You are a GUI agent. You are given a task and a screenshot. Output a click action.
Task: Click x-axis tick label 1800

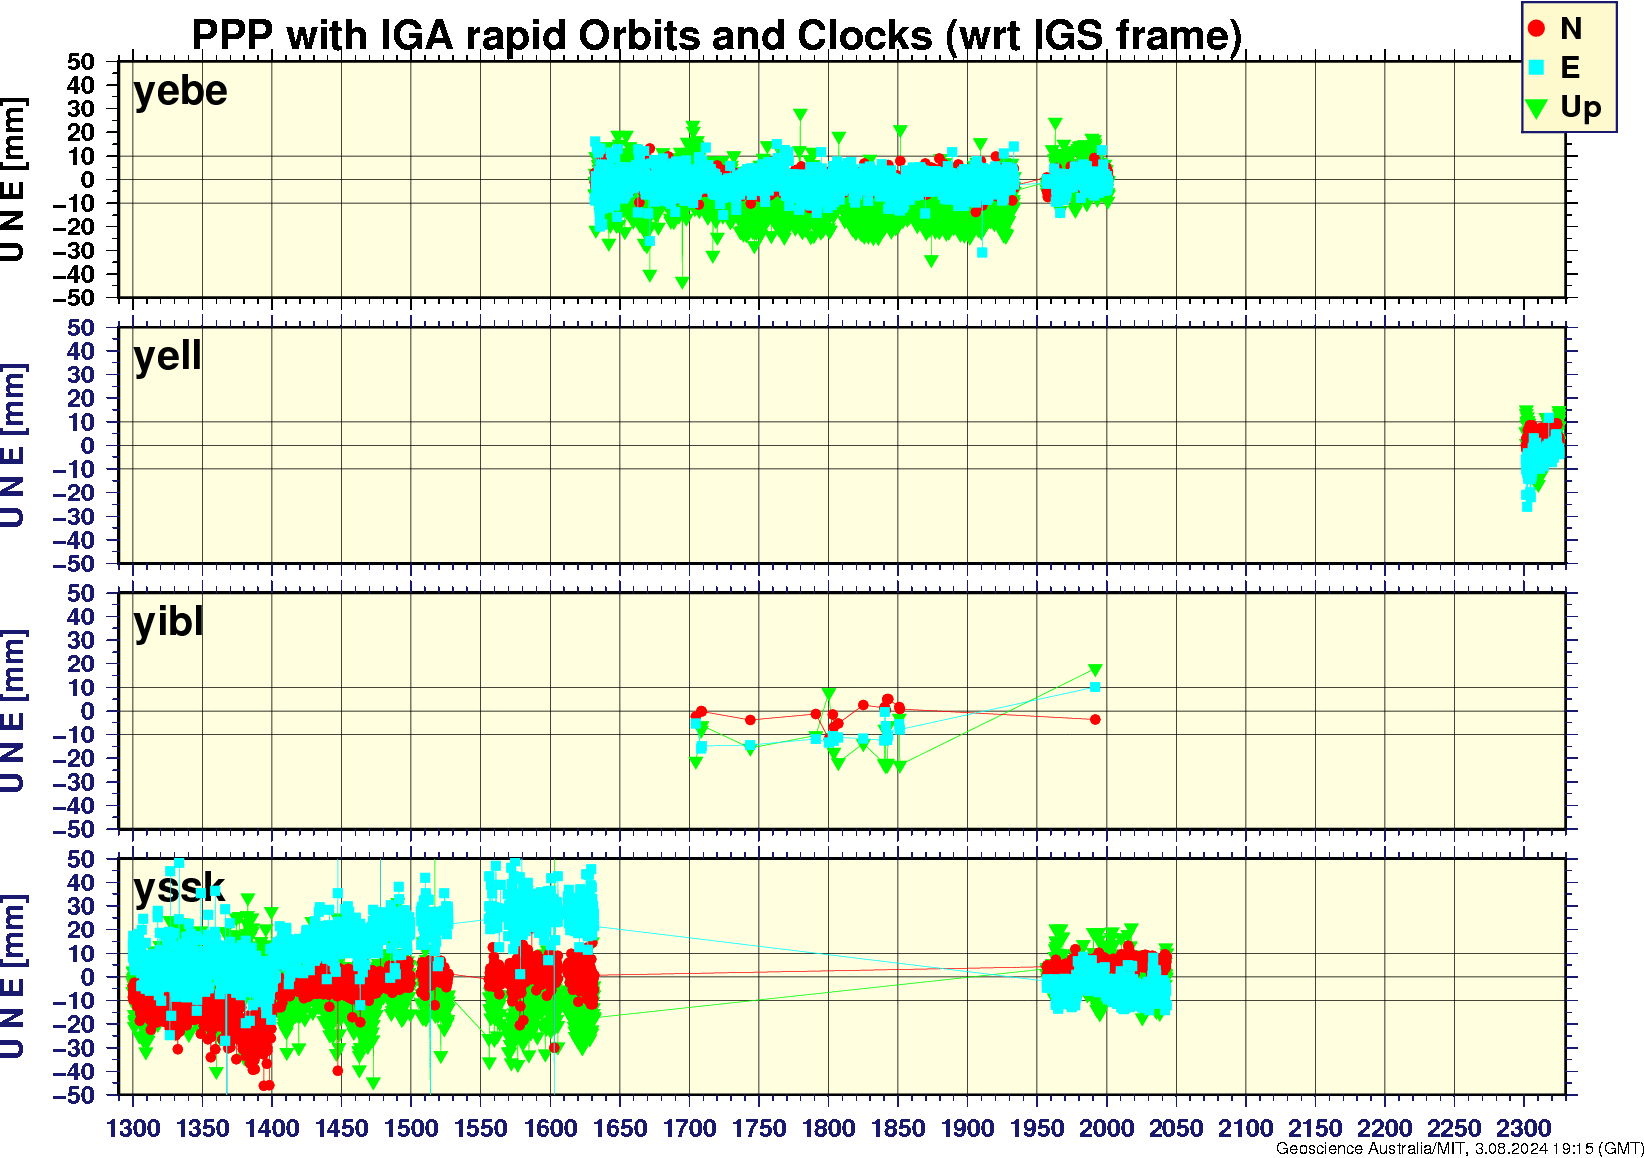[x=829, y=1128]
